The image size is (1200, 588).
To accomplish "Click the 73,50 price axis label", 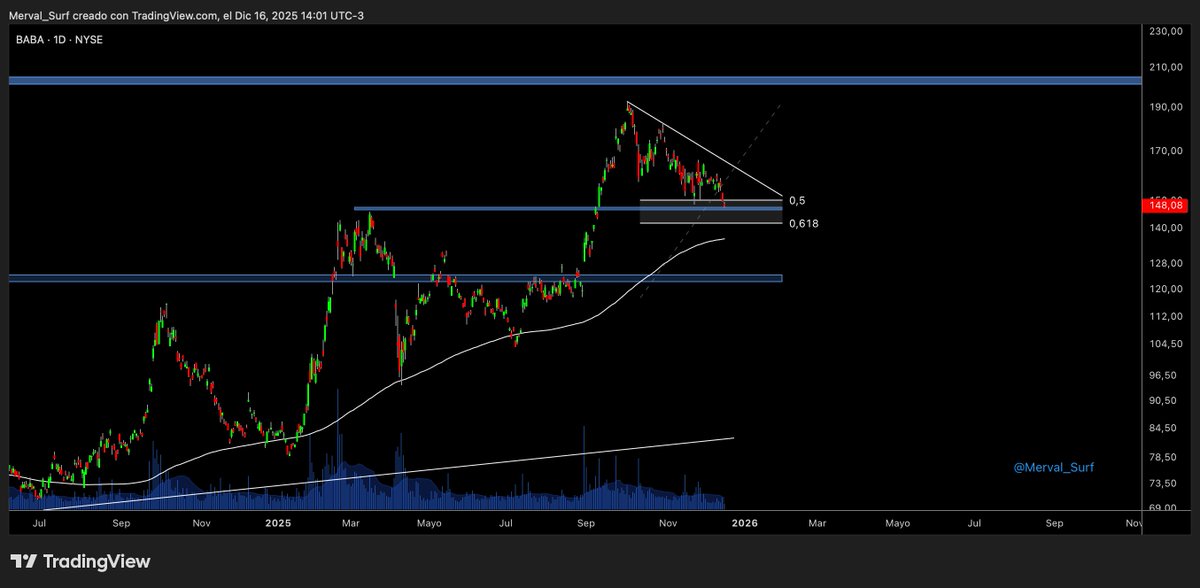I will [x=1165, y=483].
